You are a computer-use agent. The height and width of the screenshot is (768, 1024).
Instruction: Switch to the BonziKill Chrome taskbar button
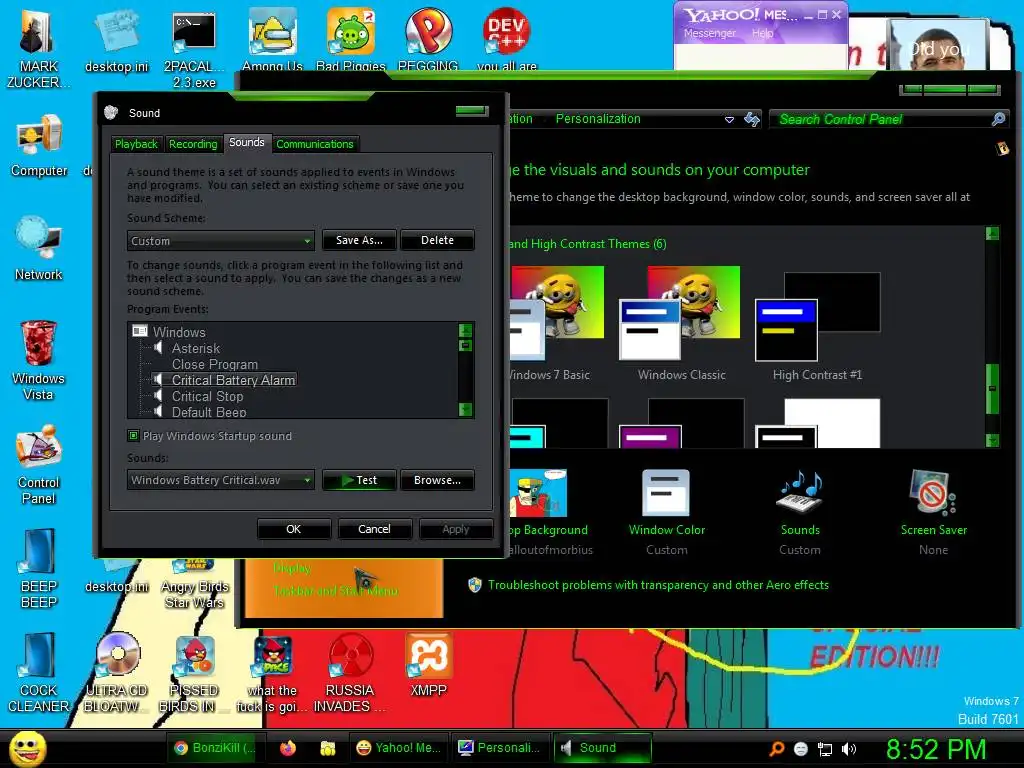tap(215, 748)
